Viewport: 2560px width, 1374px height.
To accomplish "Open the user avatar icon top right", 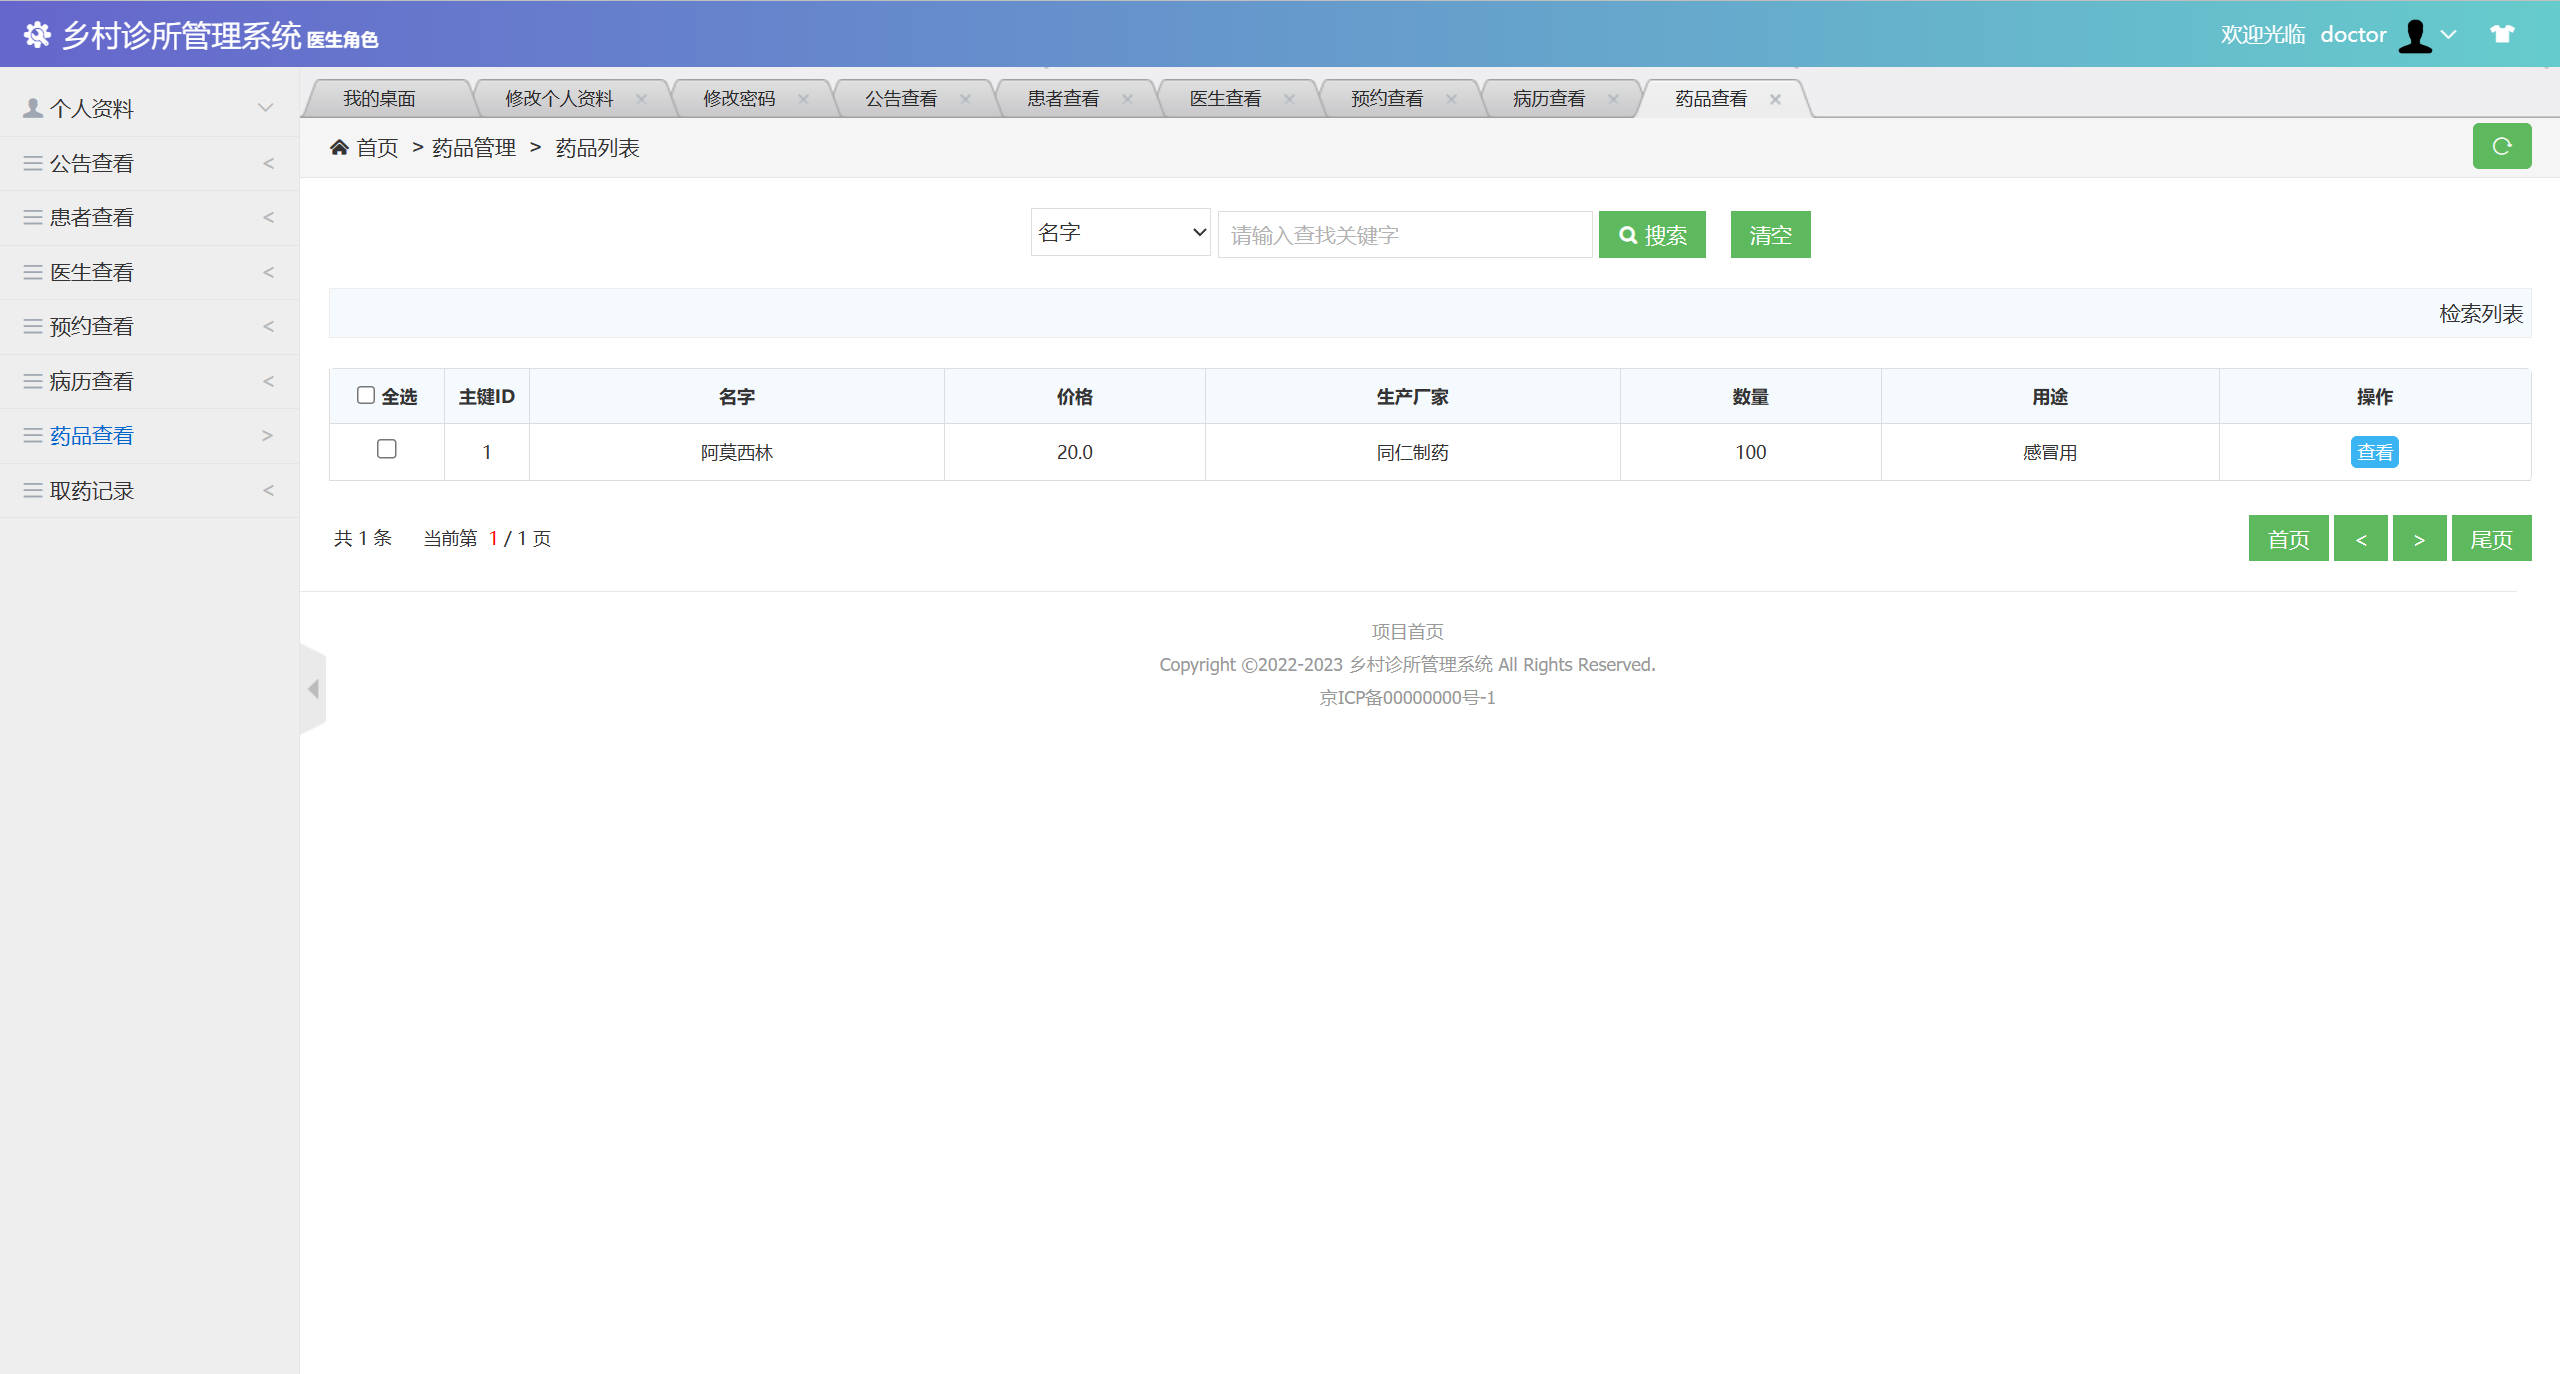I will tap(2413, 34).
